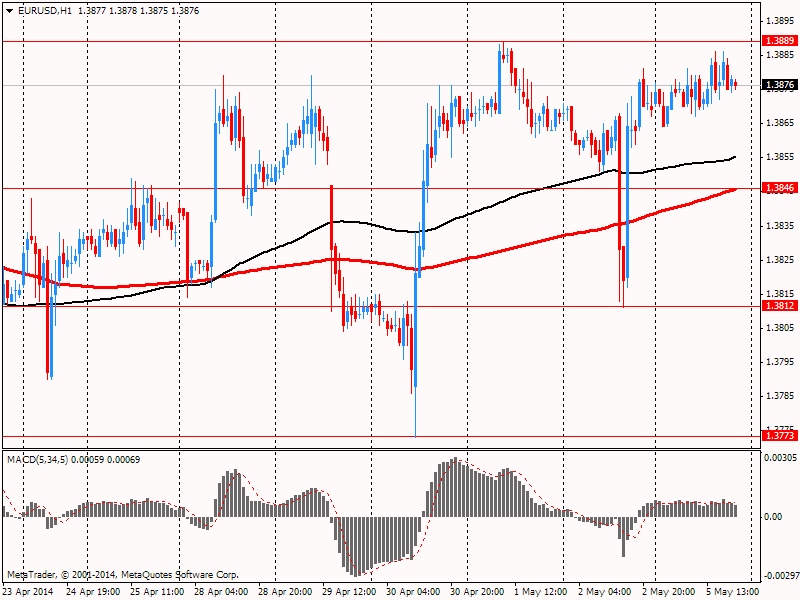Screen dimensions: 800x600
Task: Click the dropdown triangle beside EURUSD,H1
Action: pos(10,11)
